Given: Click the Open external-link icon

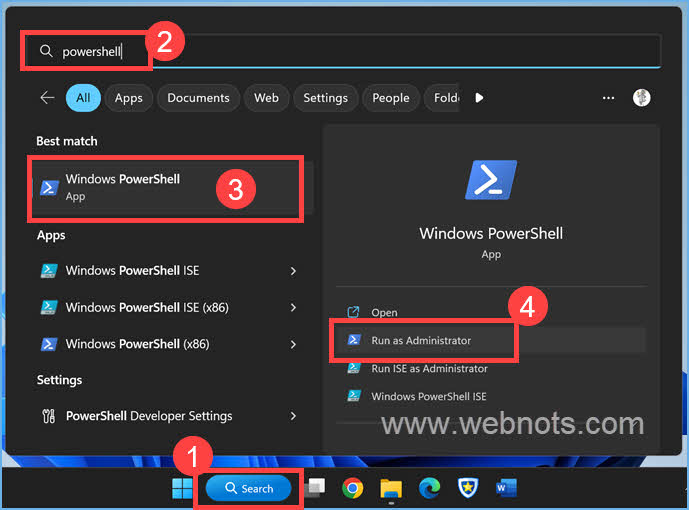Looking at the screenshot, I should coord(353,312).
